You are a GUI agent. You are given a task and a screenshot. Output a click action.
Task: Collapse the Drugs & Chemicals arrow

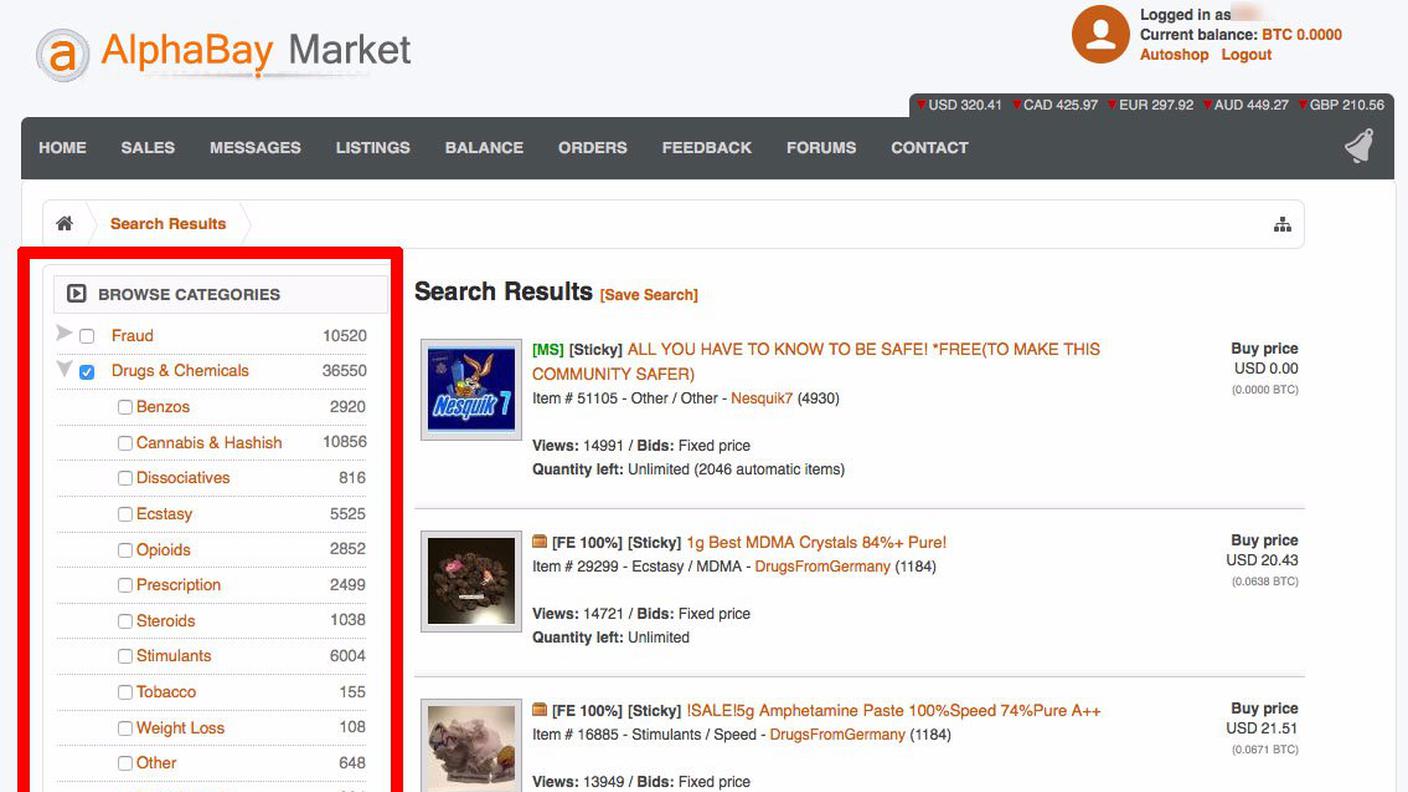[x=64, y=369]
